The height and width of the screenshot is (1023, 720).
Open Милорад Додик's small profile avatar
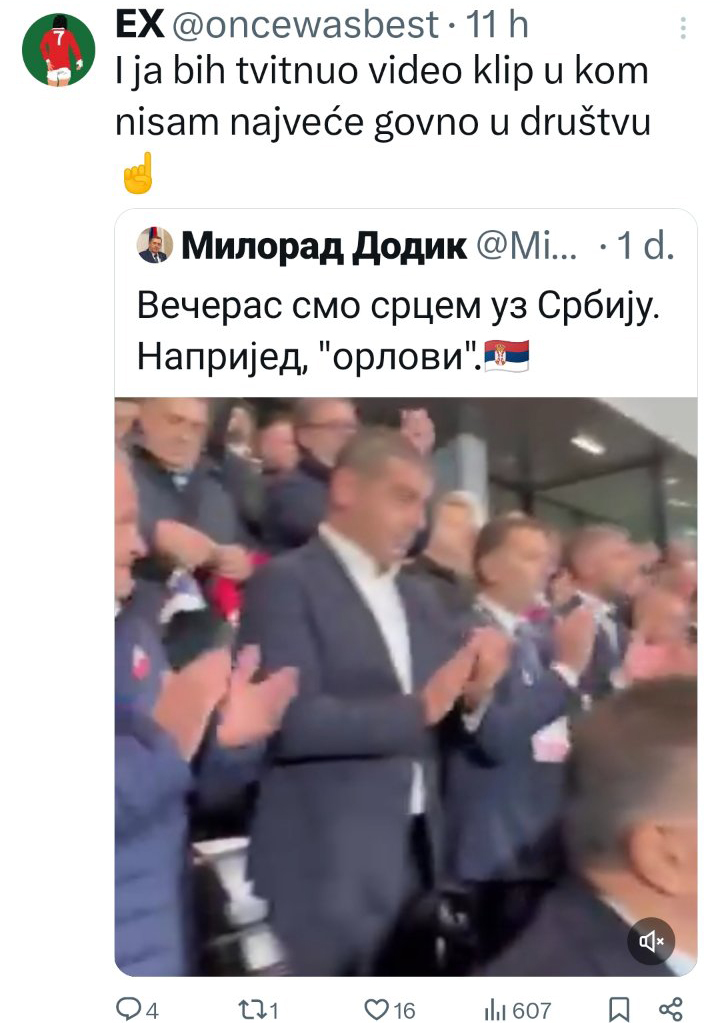coord(155,245)
